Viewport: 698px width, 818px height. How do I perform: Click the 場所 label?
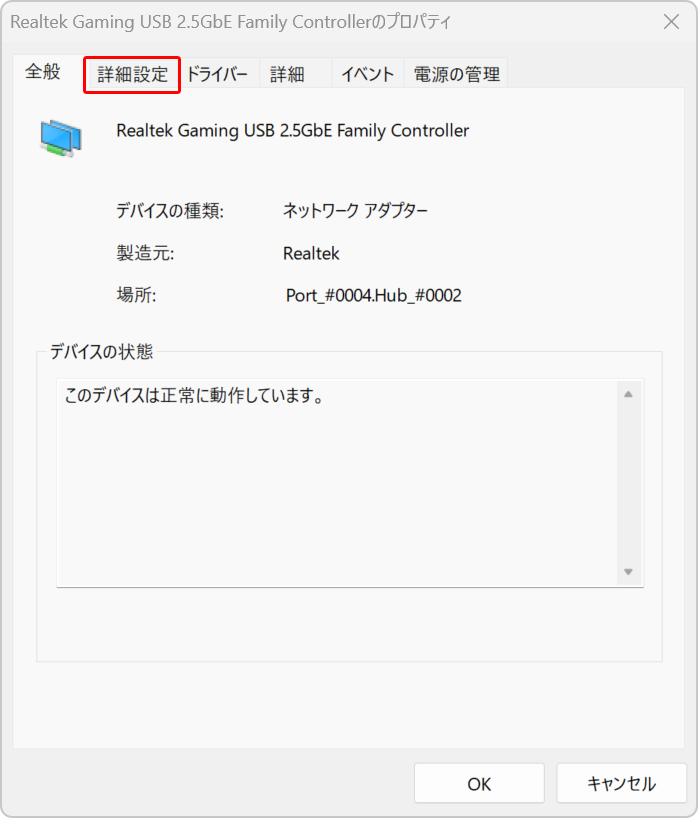point(136,296)
